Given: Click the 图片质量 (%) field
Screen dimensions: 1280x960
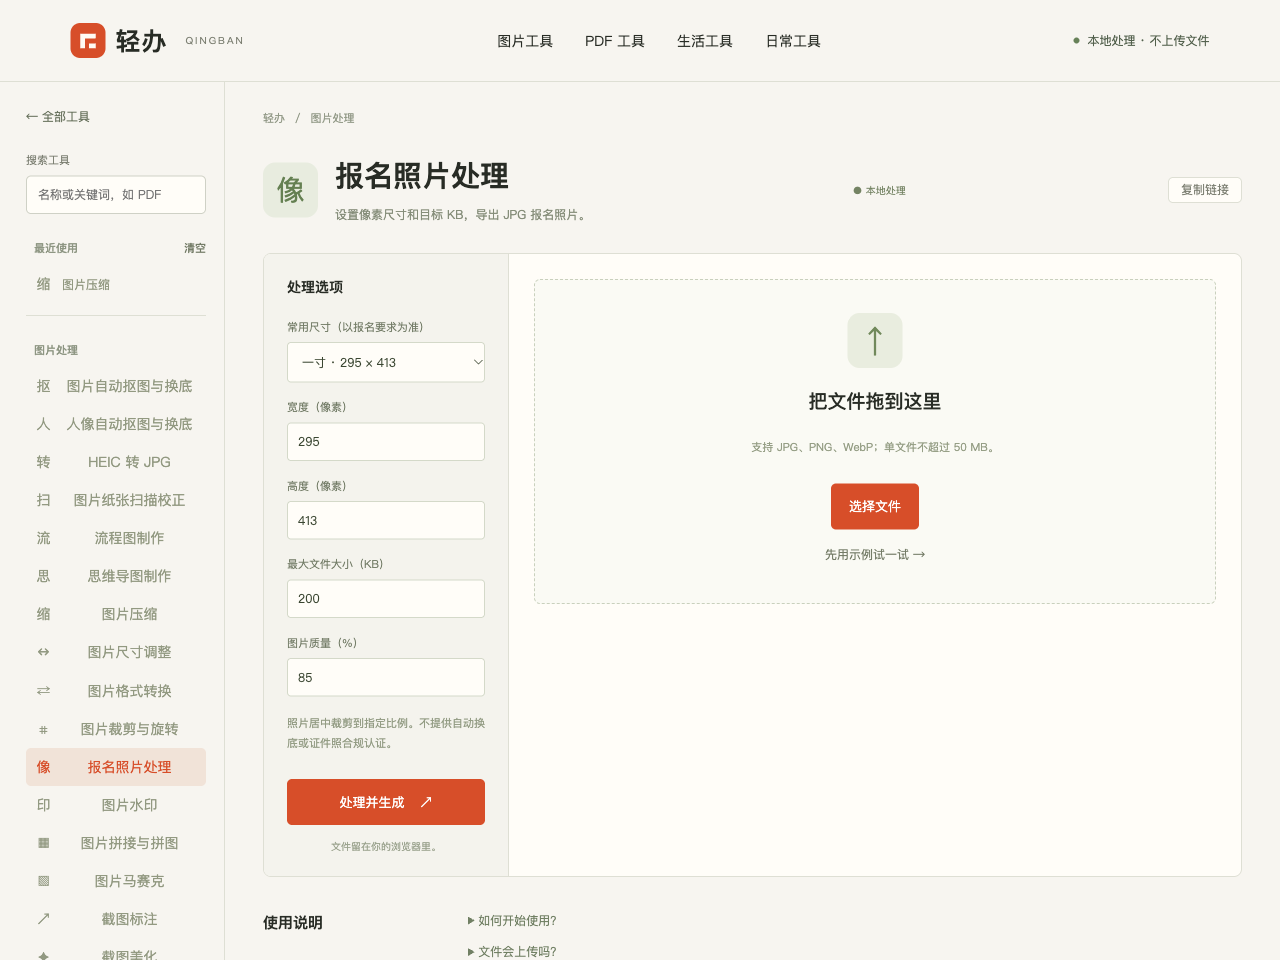Looking at the screenshot, I should pyautogui.click(x=386, y=677).
